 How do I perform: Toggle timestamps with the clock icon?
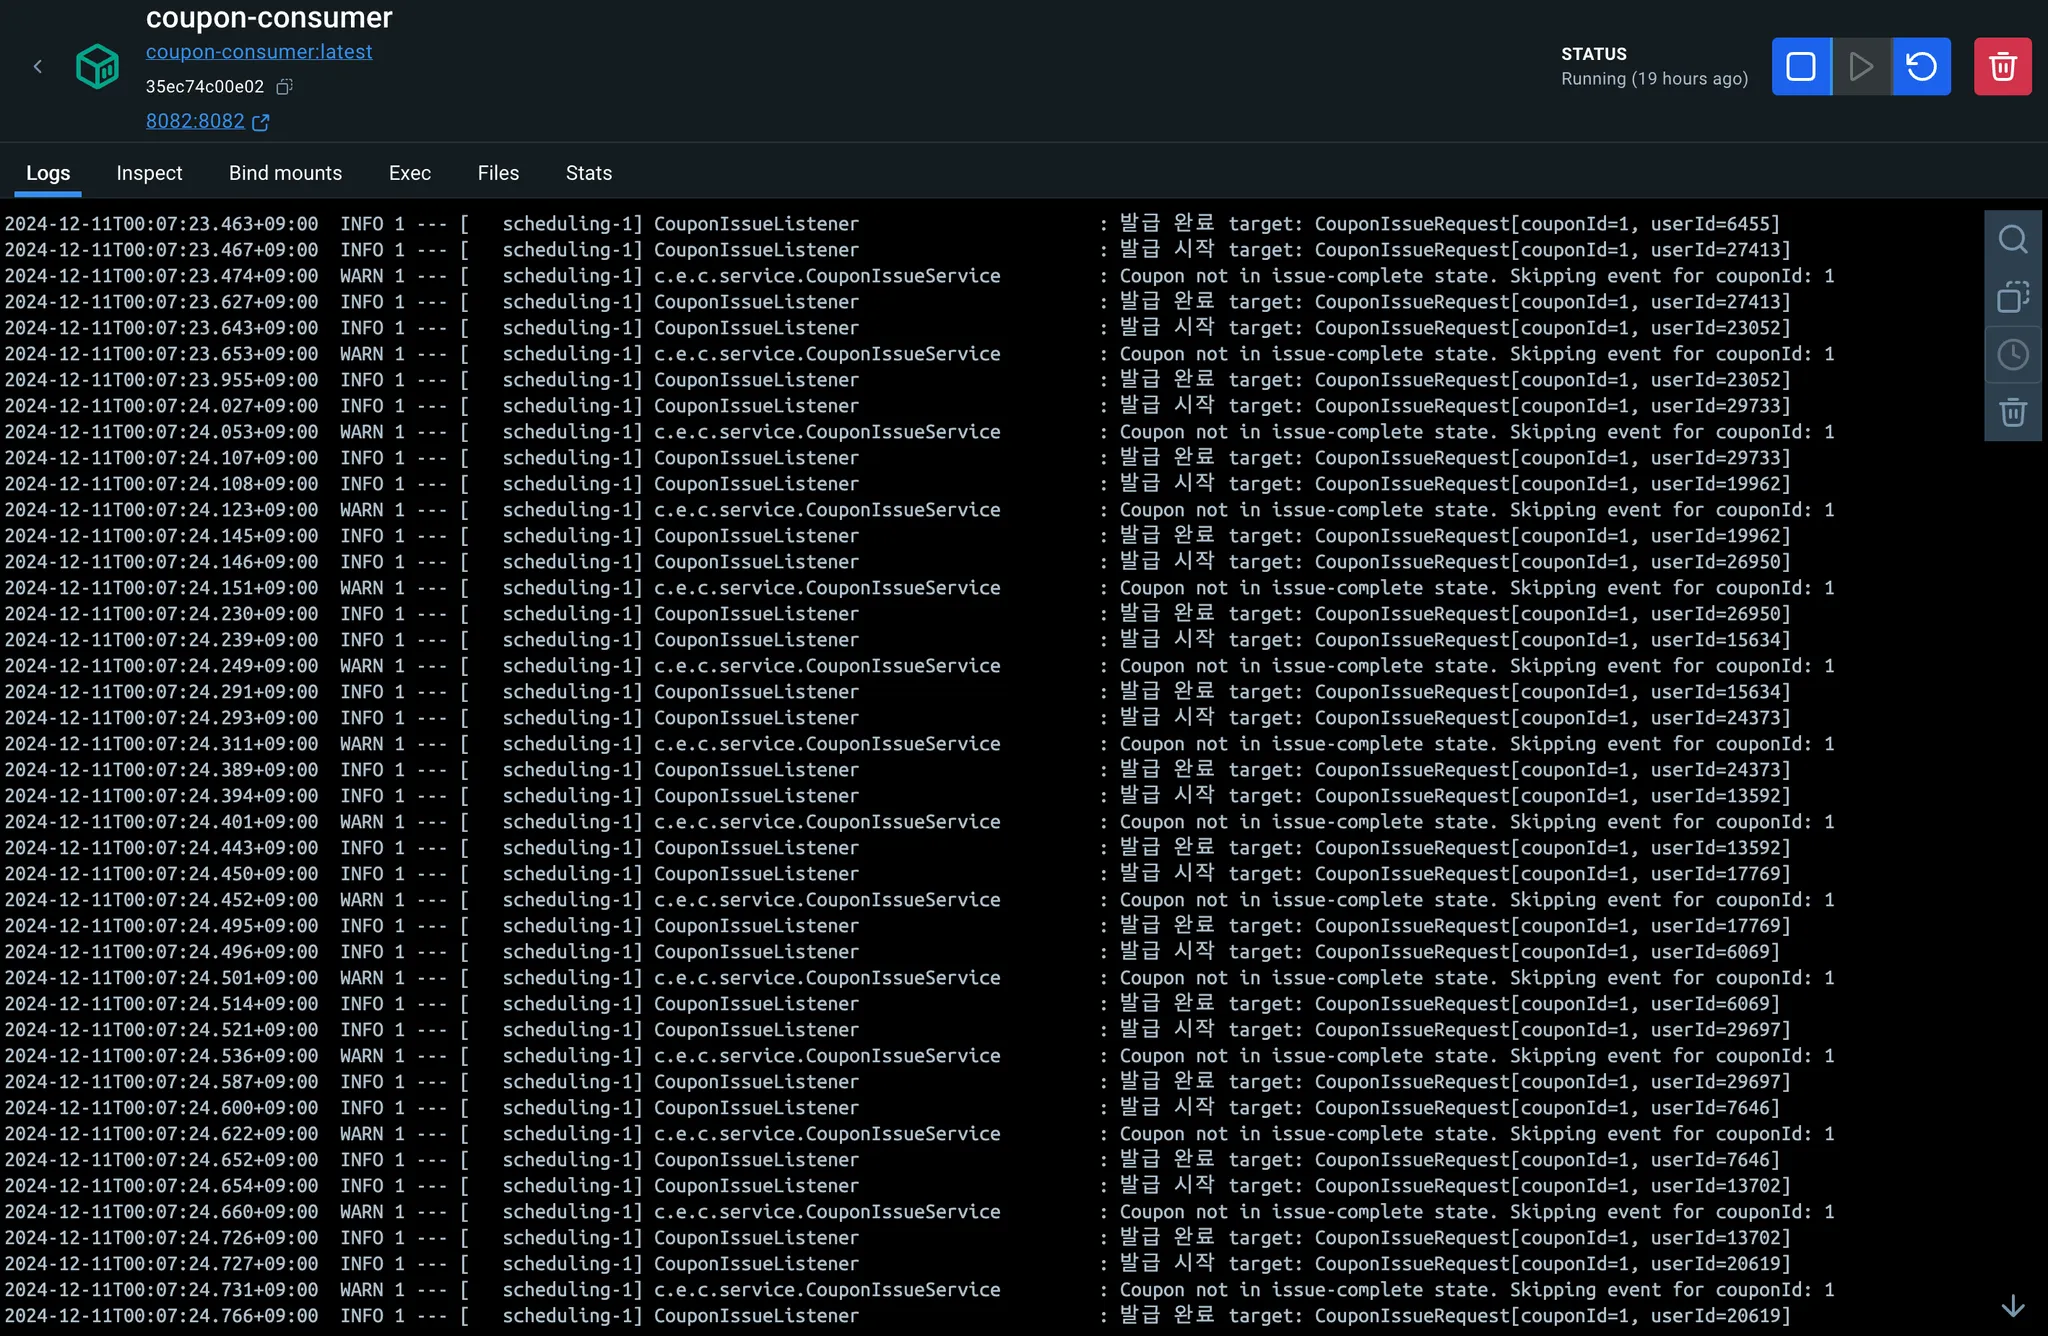click(x=2012, y=355)
